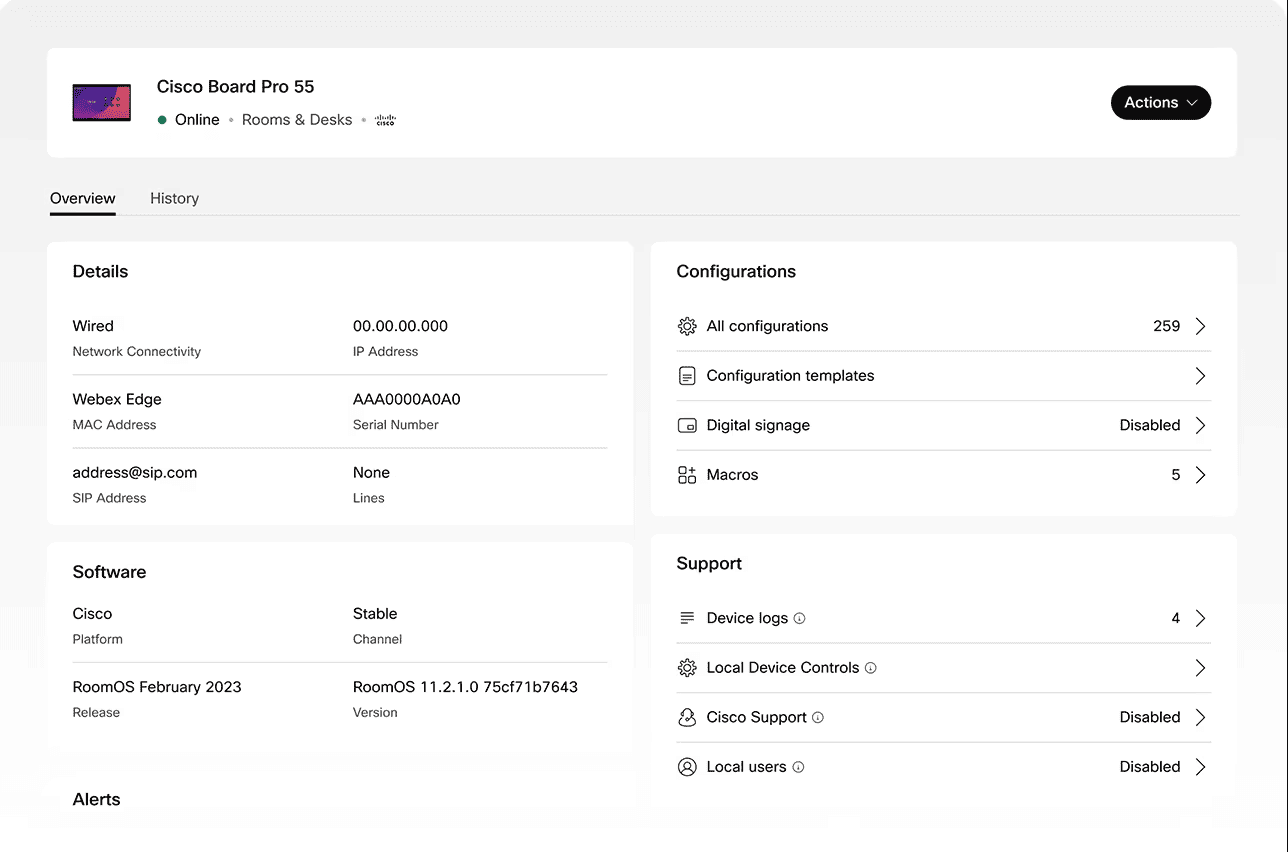Open Configuration templates via its chevron
The image size is (1288, 852).
coord(1201,376)
